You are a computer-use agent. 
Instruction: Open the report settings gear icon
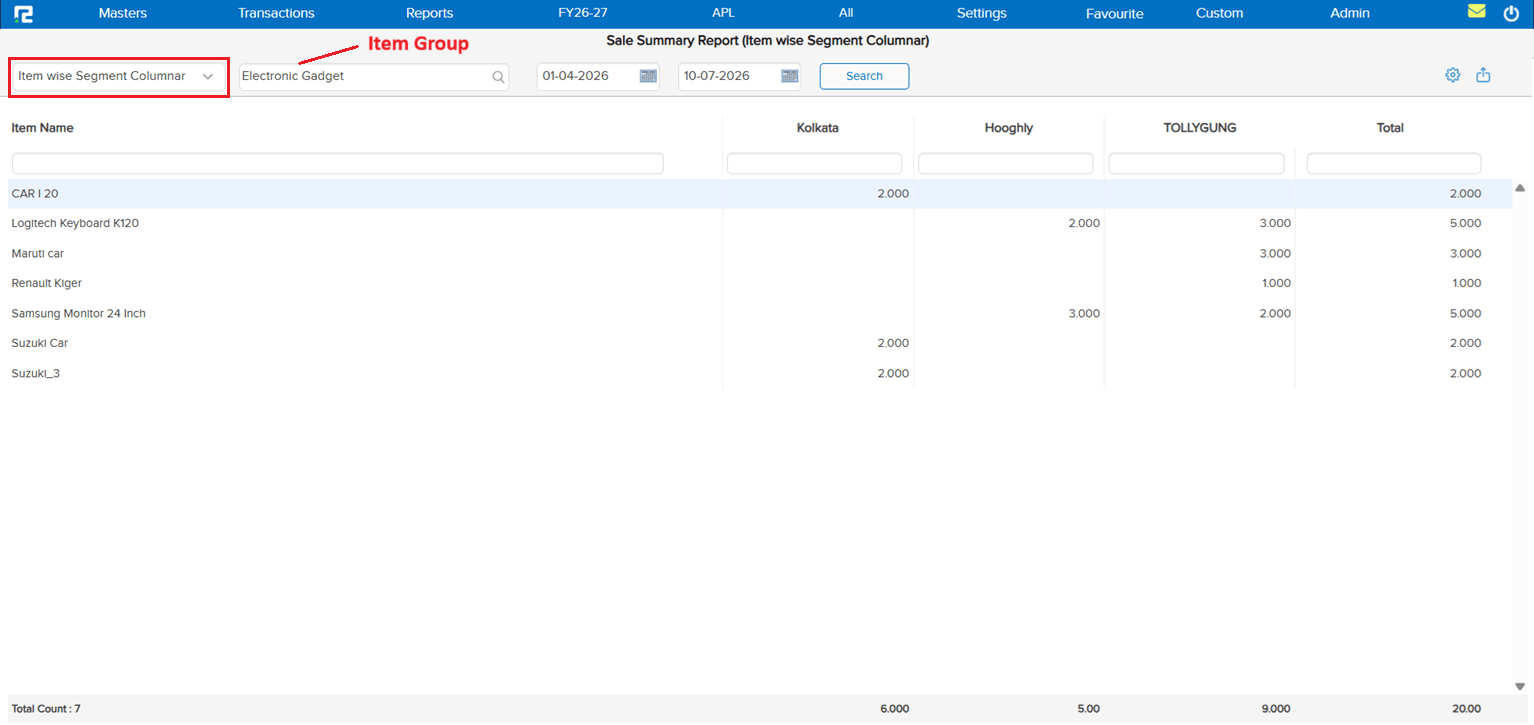coord(1453,75)
